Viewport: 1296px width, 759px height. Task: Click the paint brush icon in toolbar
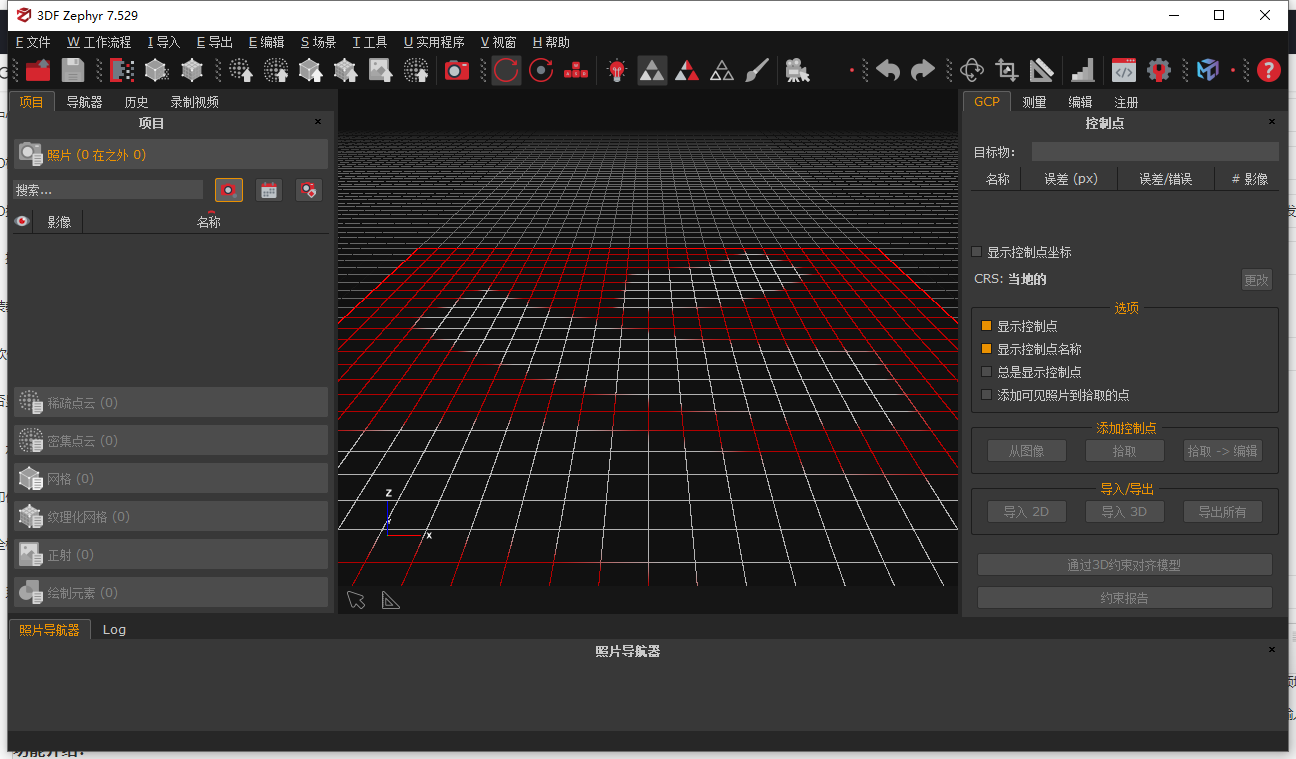(x=757, y=70)
